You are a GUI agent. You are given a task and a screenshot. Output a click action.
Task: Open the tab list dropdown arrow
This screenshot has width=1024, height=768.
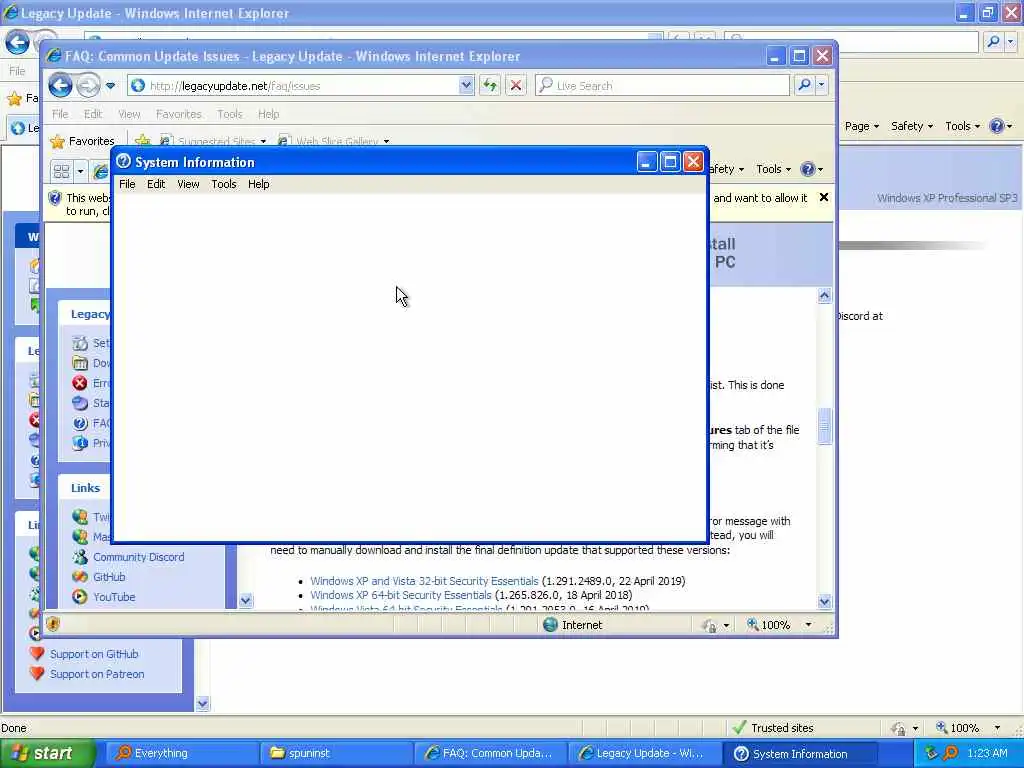pos(80,171)
